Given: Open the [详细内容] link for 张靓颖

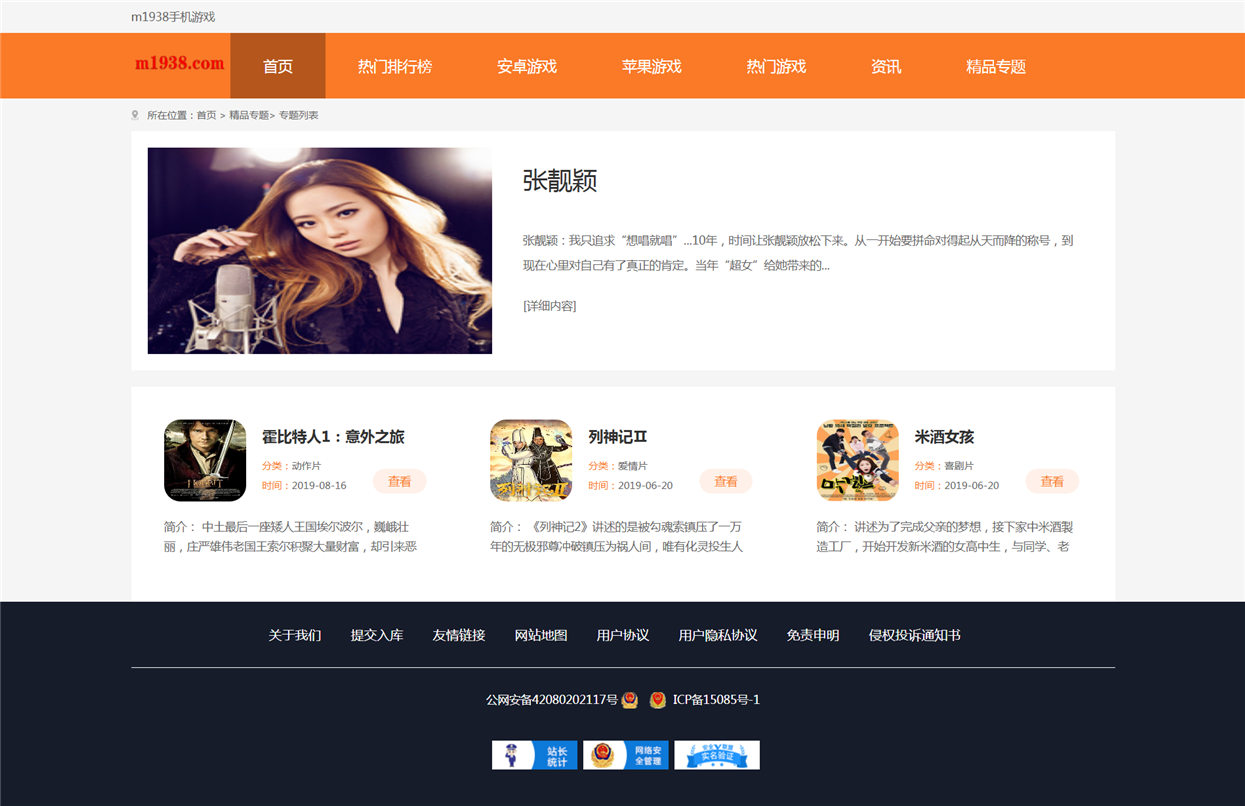Looking at the screenshot, I should click(x=549, y=306).
